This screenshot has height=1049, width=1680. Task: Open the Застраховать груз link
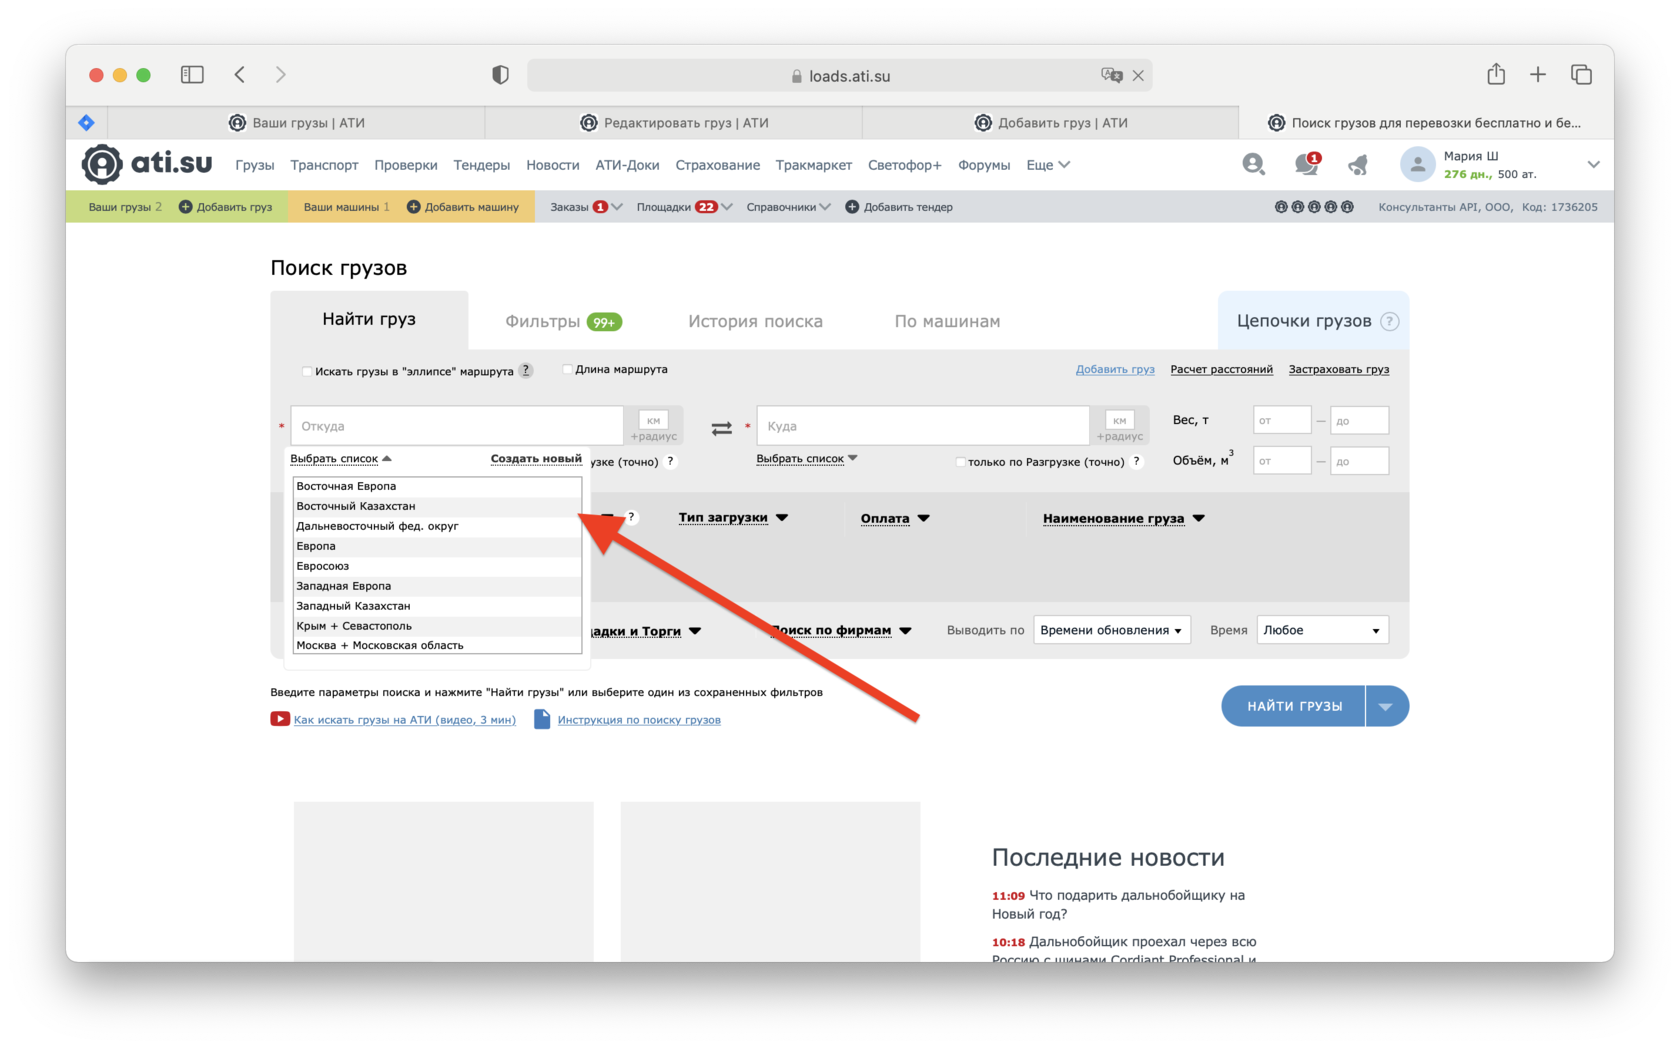point(1338,369)
